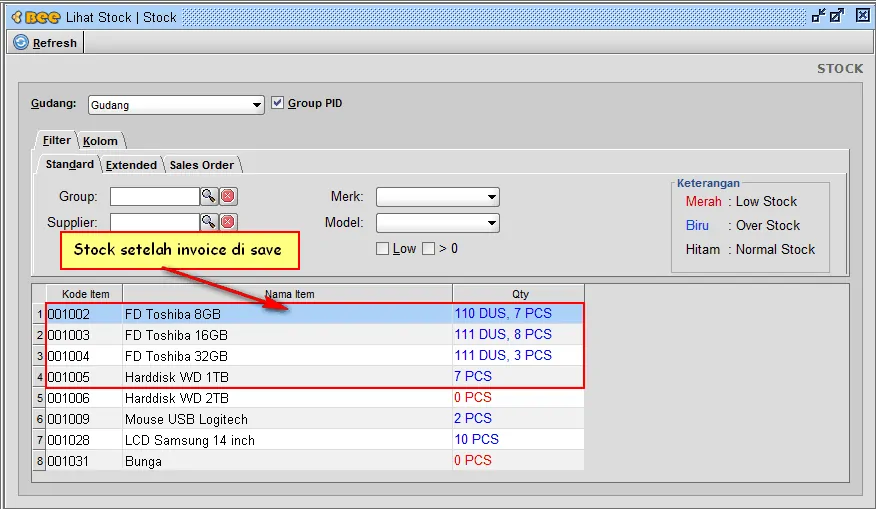Click row number 8 header

[x=39, y=462]
